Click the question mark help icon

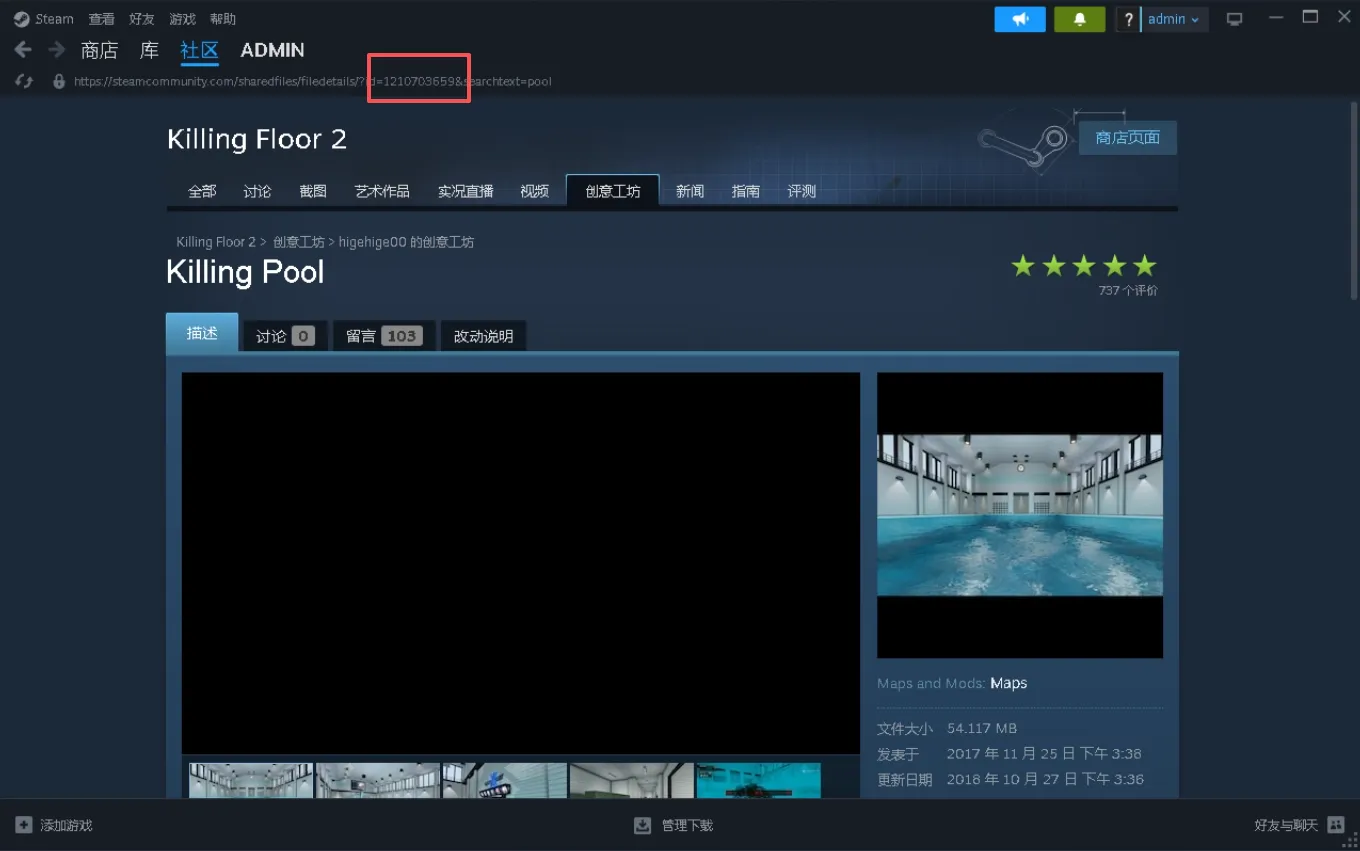(x=1128, y=19)
